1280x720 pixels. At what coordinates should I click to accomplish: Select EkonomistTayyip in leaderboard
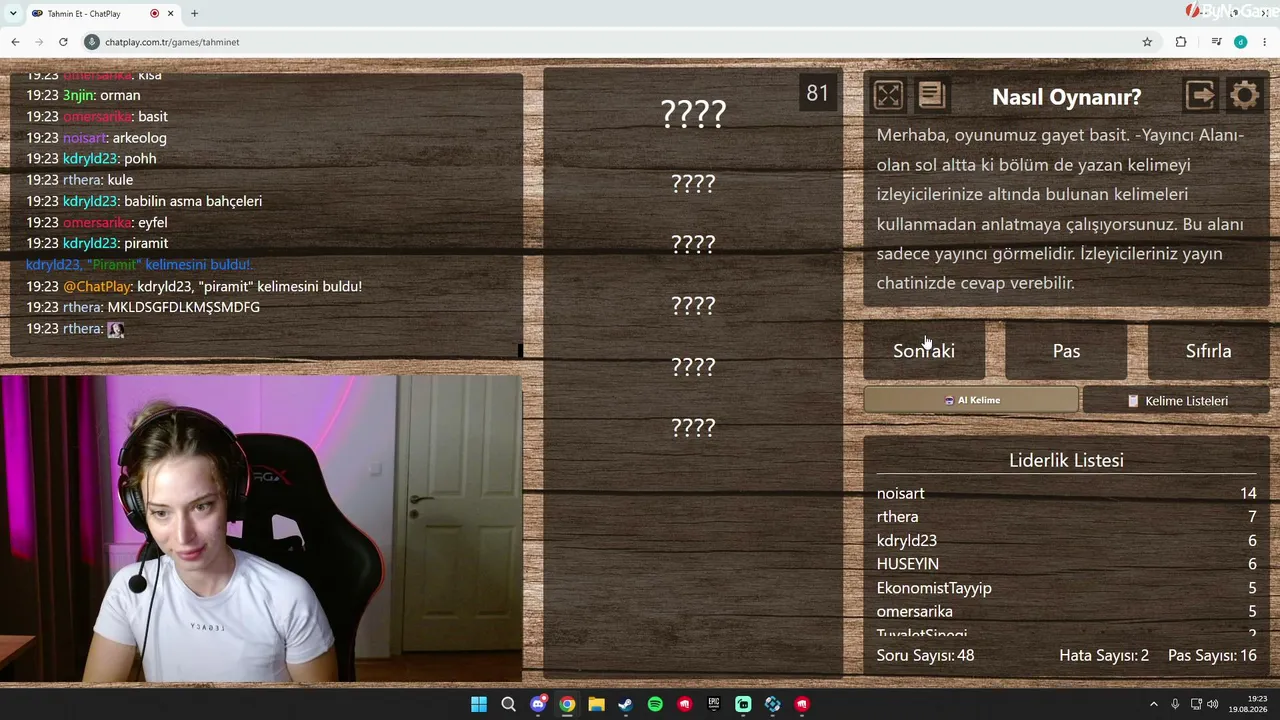tap(934, 588)
